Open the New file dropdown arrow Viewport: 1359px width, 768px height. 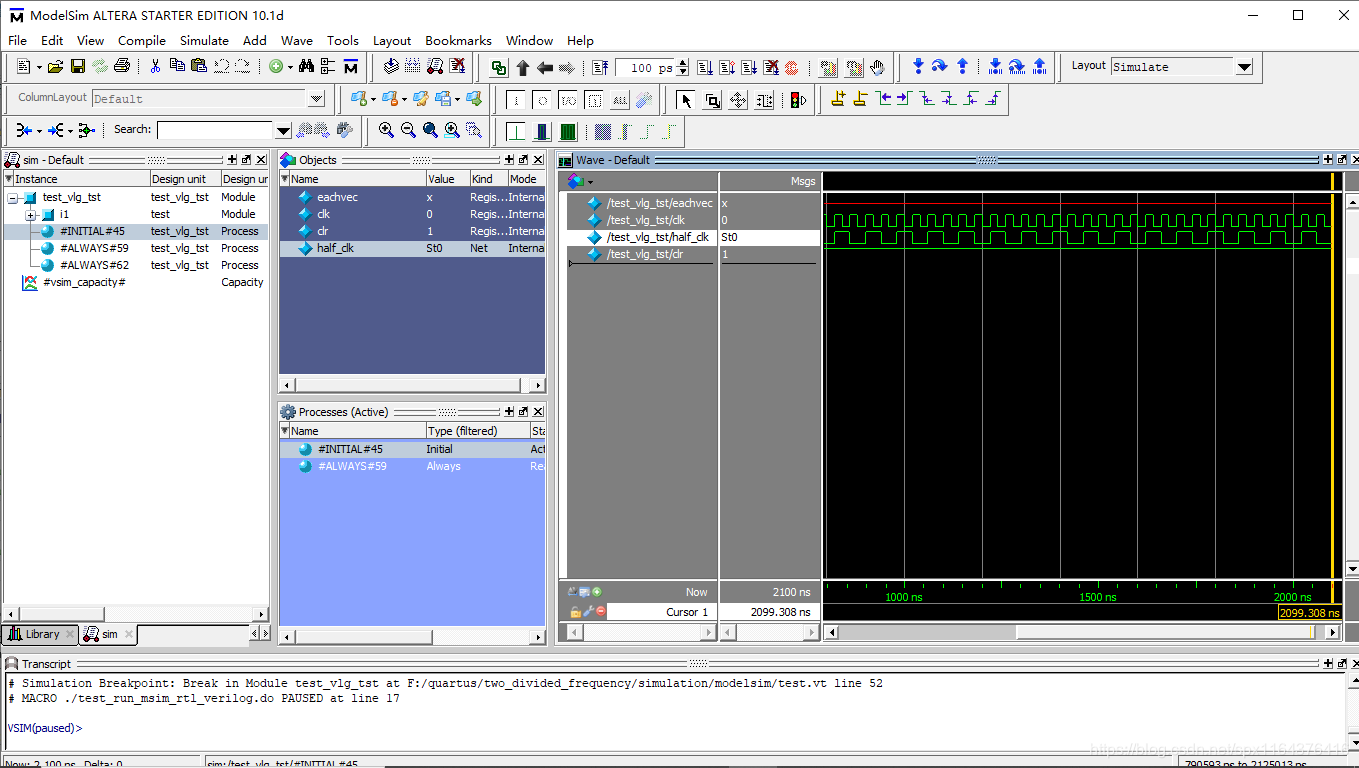39,67
